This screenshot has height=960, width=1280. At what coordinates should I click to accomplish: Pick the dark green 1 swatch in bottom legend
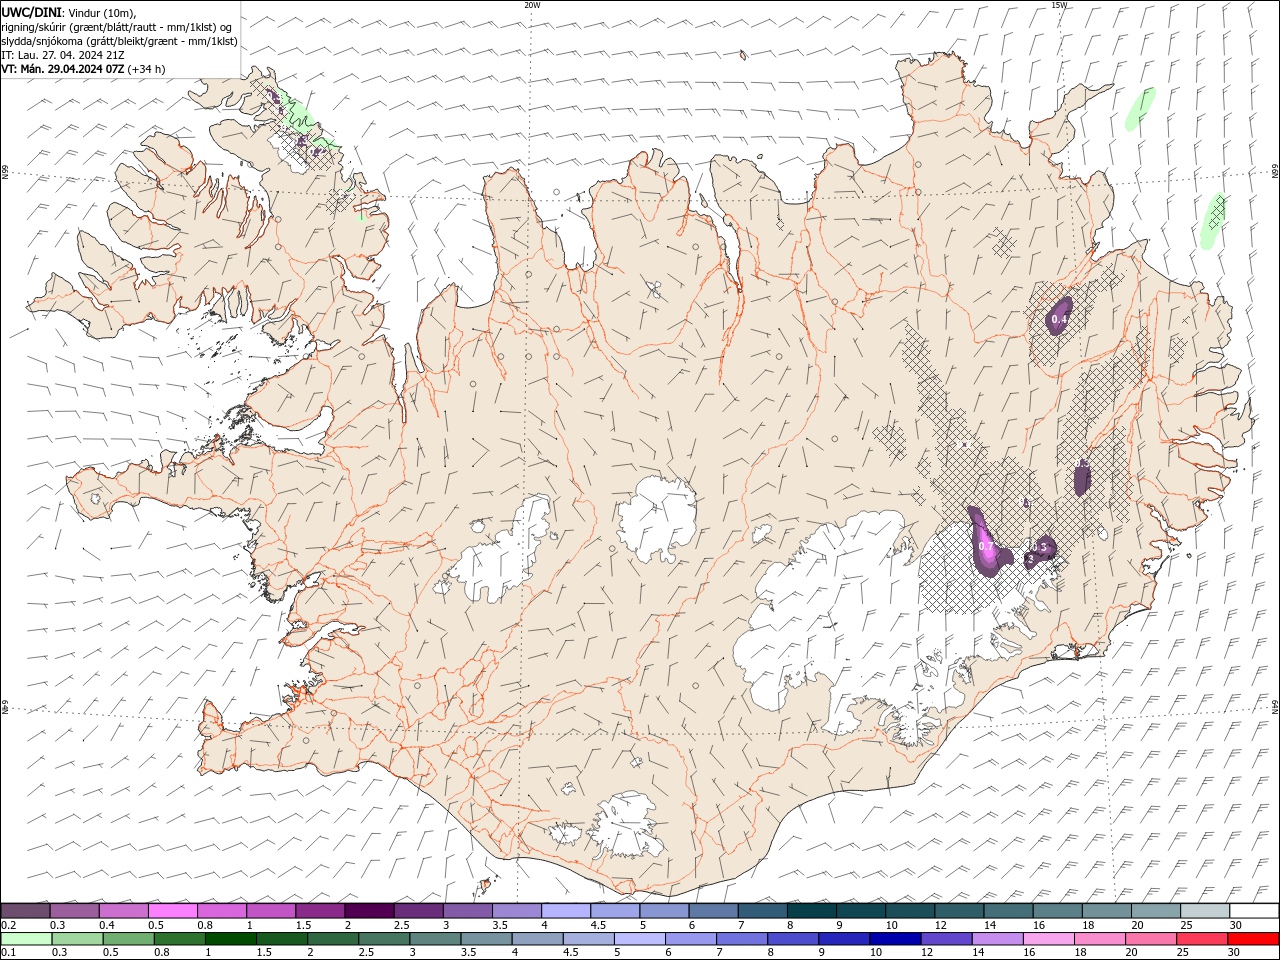pyautogui.click(x=231, y=939)
